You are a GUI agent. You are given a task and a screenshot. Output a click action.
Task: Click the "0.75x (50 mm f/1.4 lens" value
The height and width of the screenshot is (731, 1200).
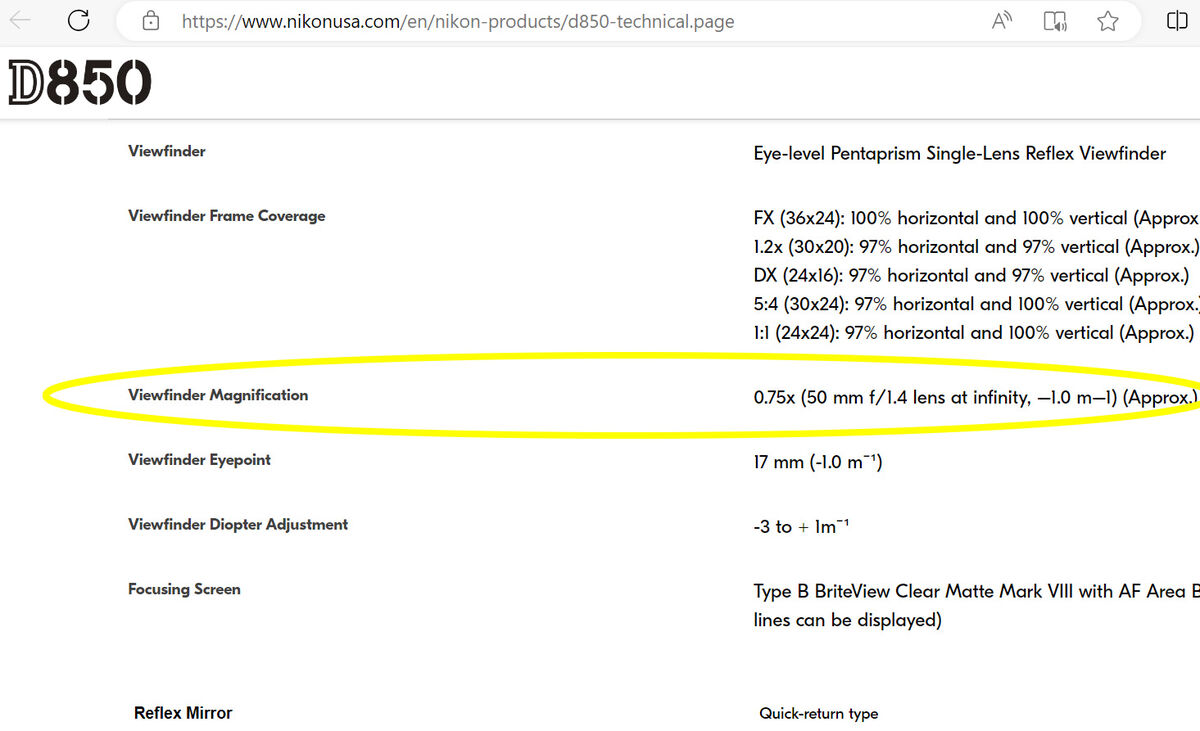pyautogui.click(x=976, y=398)
